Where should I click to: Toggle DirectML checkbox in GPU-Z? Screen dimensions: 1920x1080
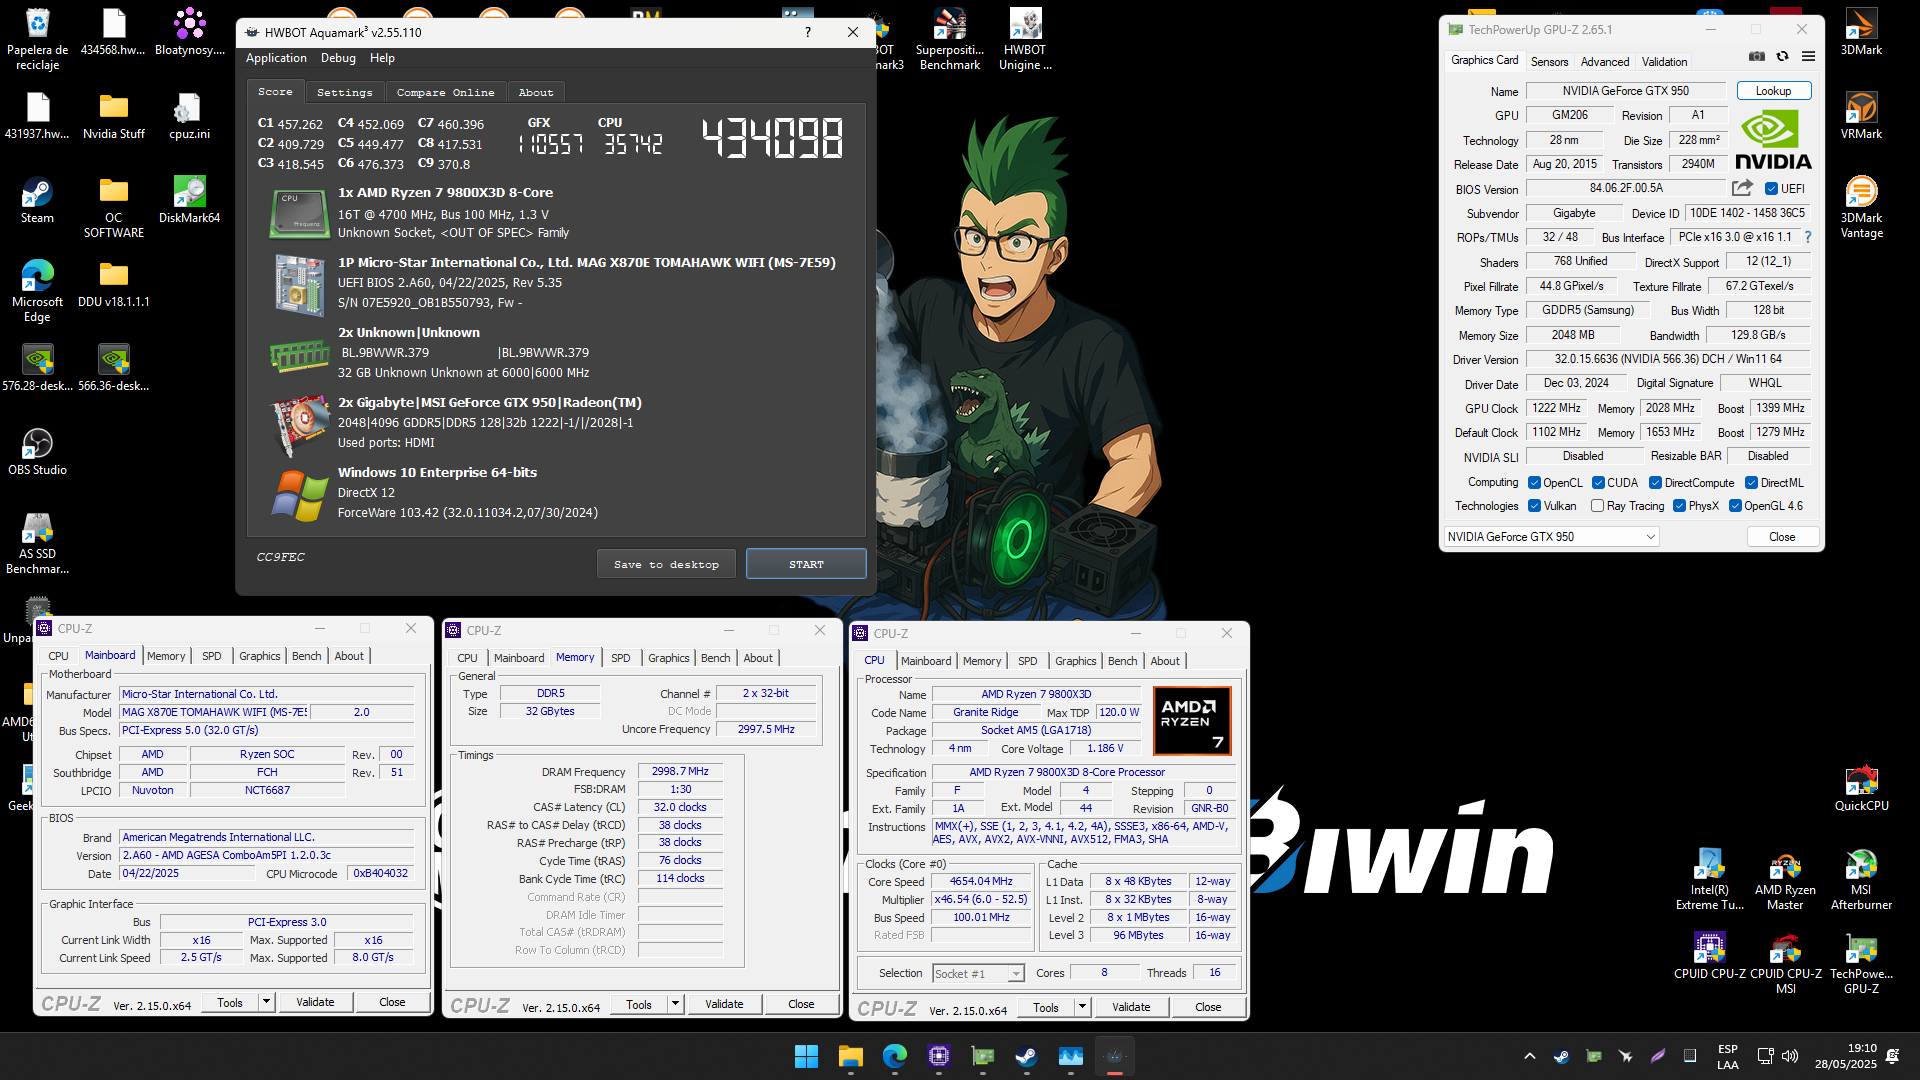pyautogui.click(x=1751, y=483)
